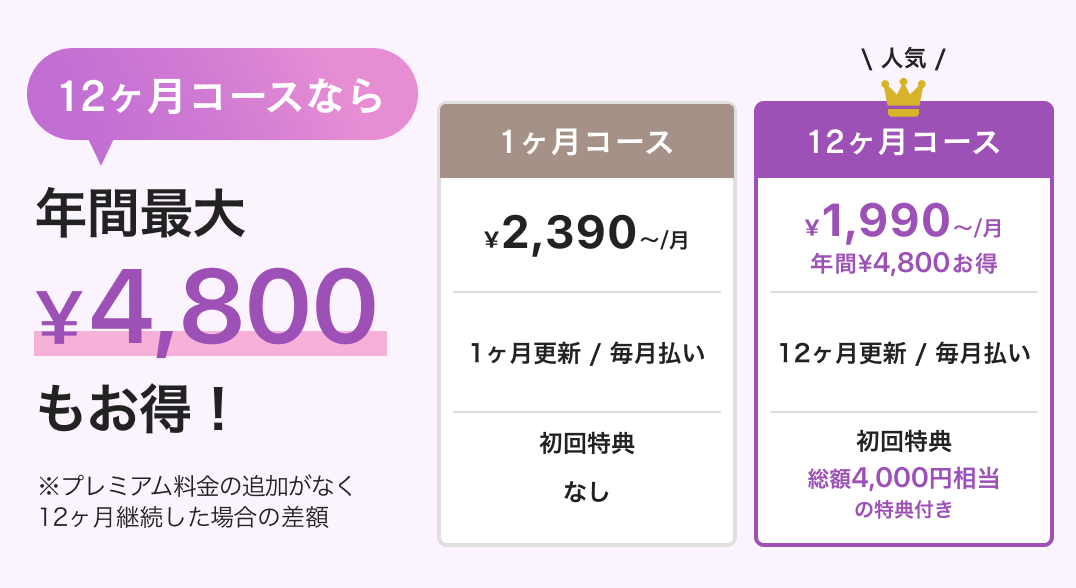Click 初回特典 in the 1ヶ月 card
Screen dimensions: 1076x588
pos(587,443)
